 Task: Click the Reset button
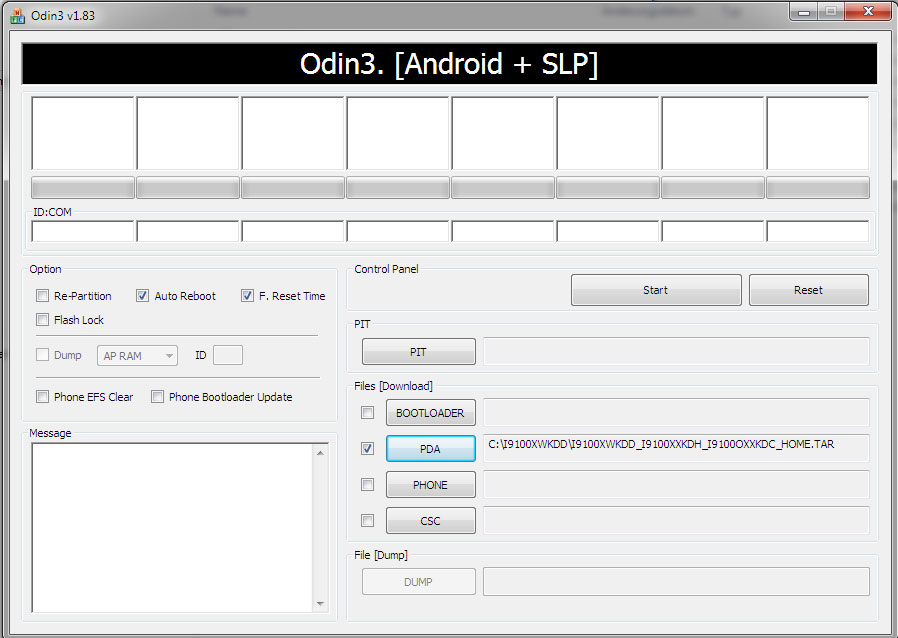(x=808, y=290)
